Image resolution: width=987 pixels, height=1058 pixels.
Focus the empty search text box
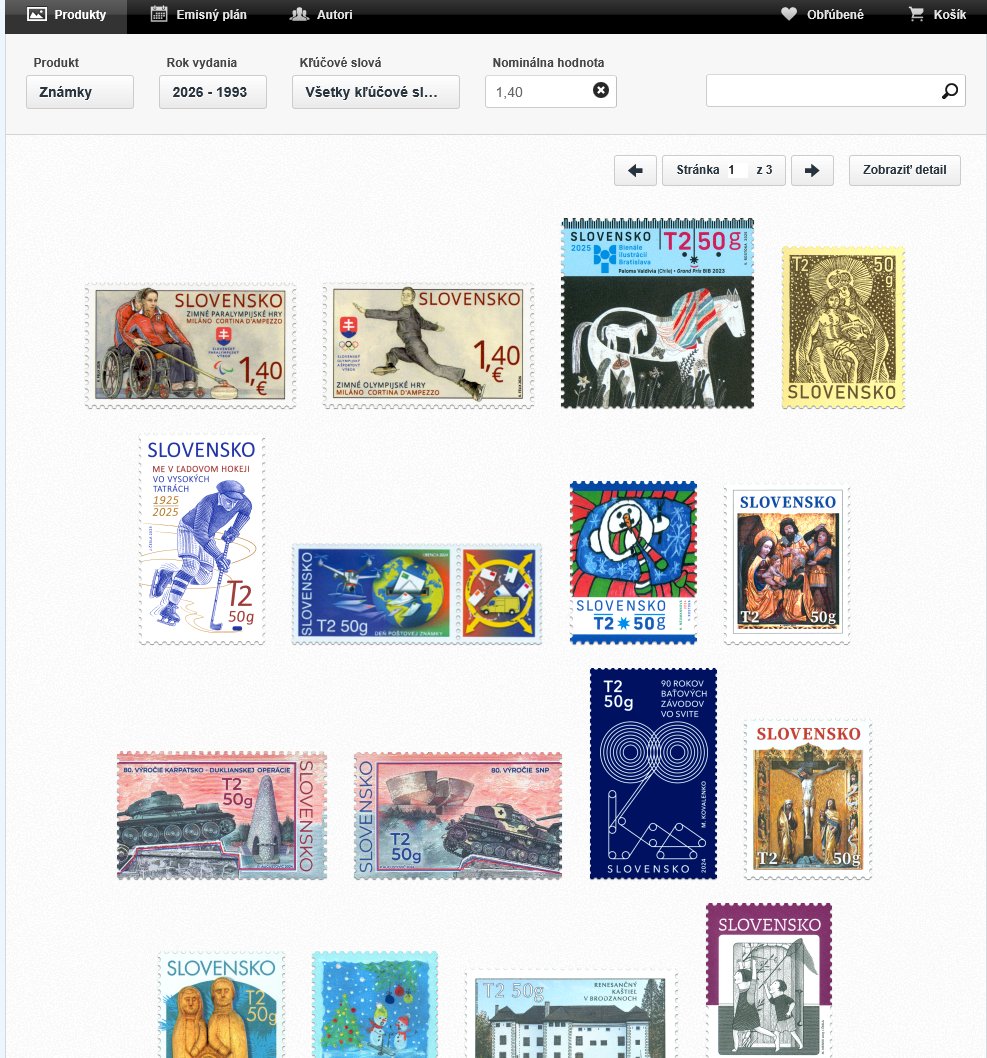point(823,90)
